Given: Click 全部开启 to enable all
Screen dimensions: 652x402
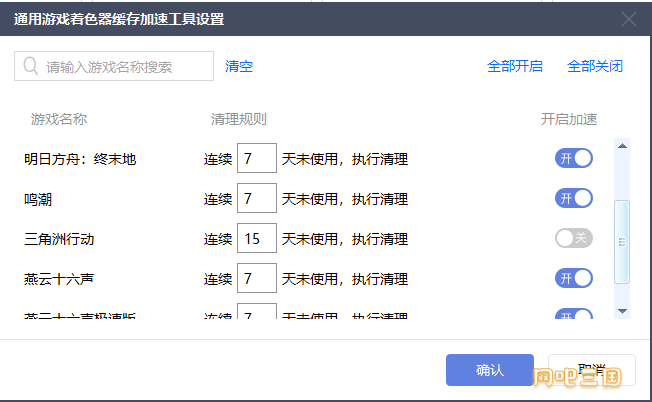Looking at the screenshot, I should [x=515, y=66].
